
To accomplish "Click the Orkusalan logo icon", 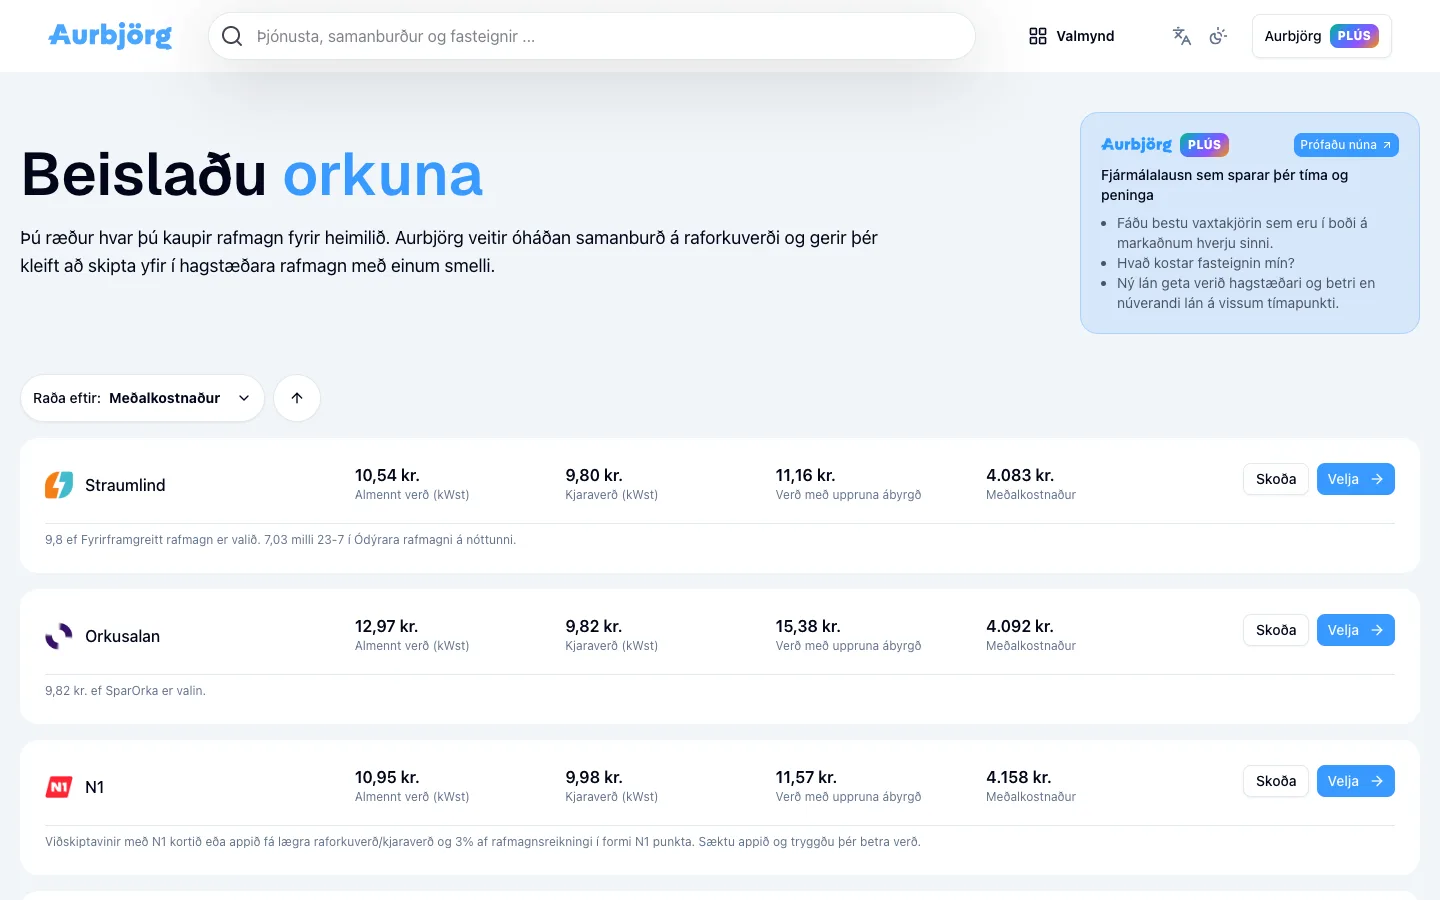I will coord(59,636).
